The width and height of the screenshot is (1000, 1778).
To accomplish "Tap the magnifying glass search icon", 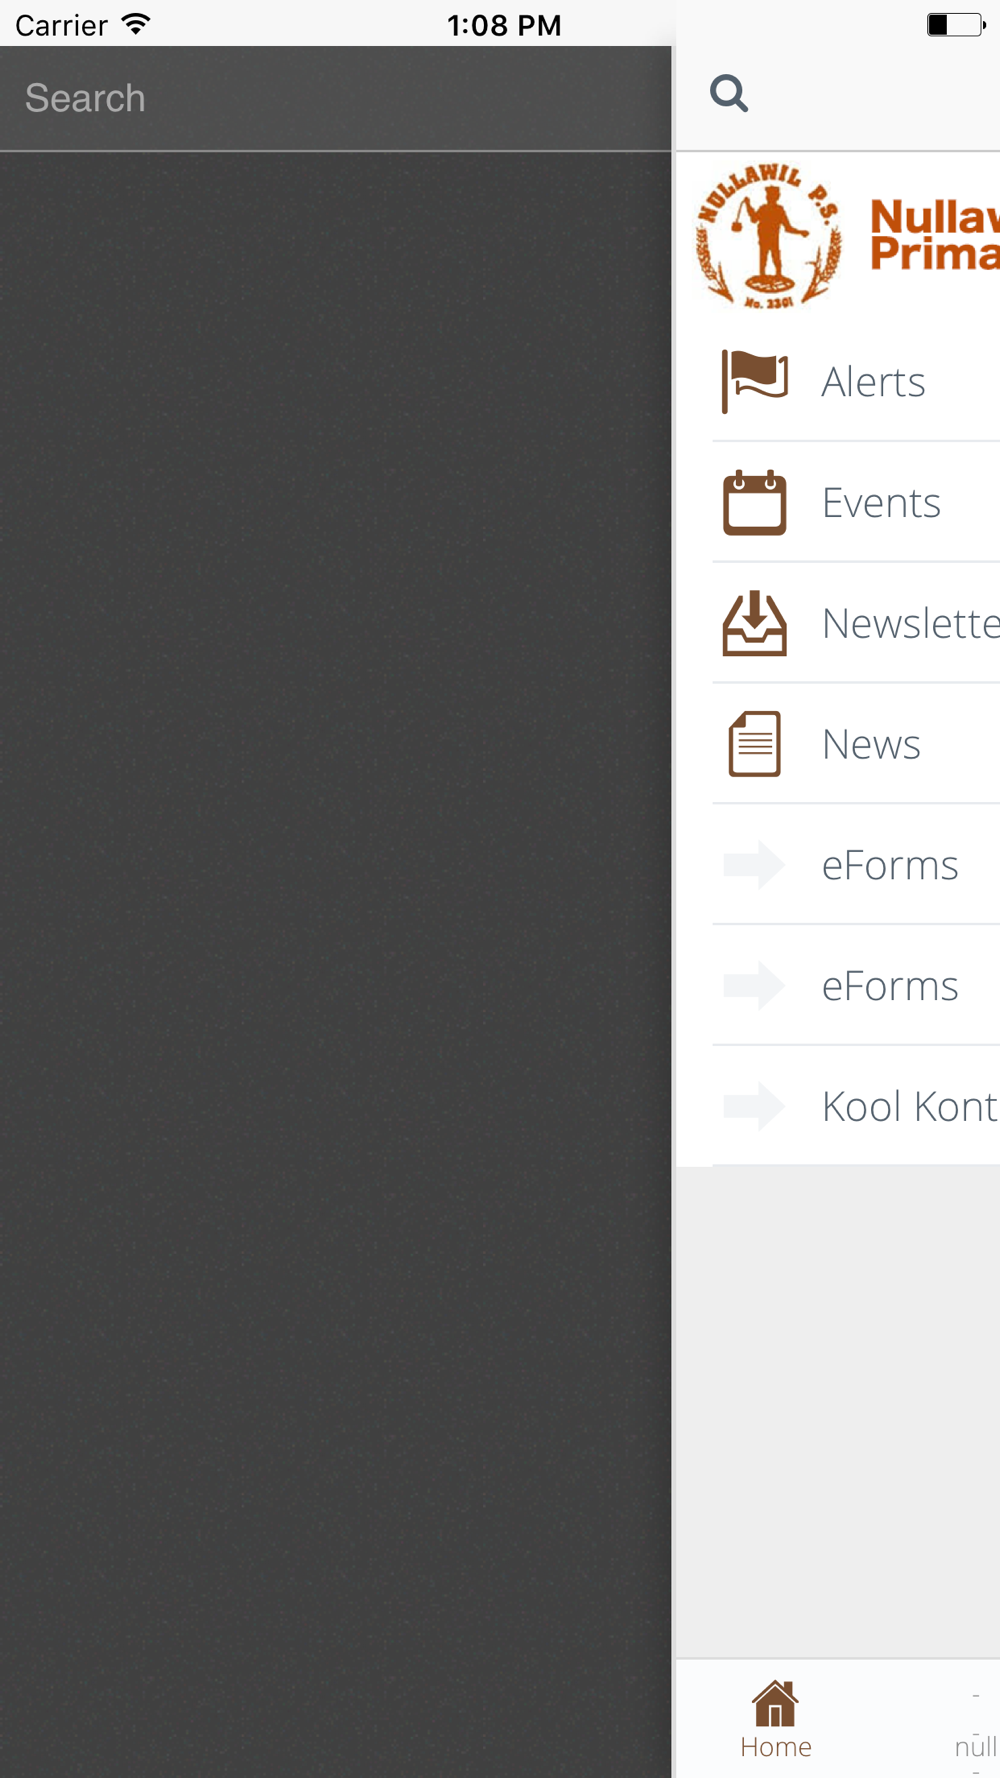I will pos(729,94).
